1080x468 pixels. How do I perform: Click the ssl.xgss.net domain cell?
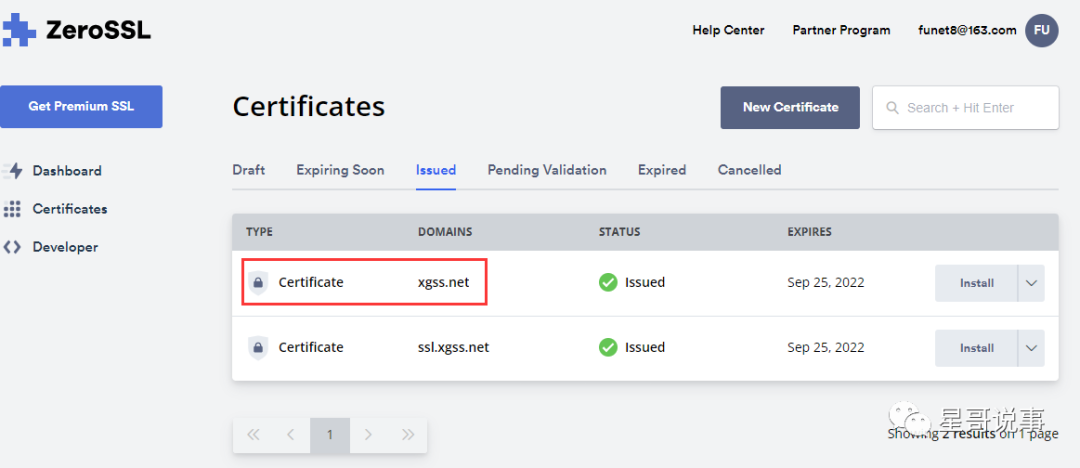coord(453,347)
